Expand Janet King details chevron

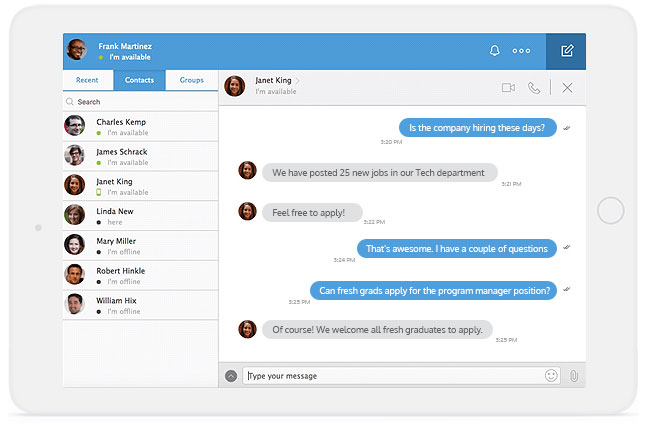297,81
